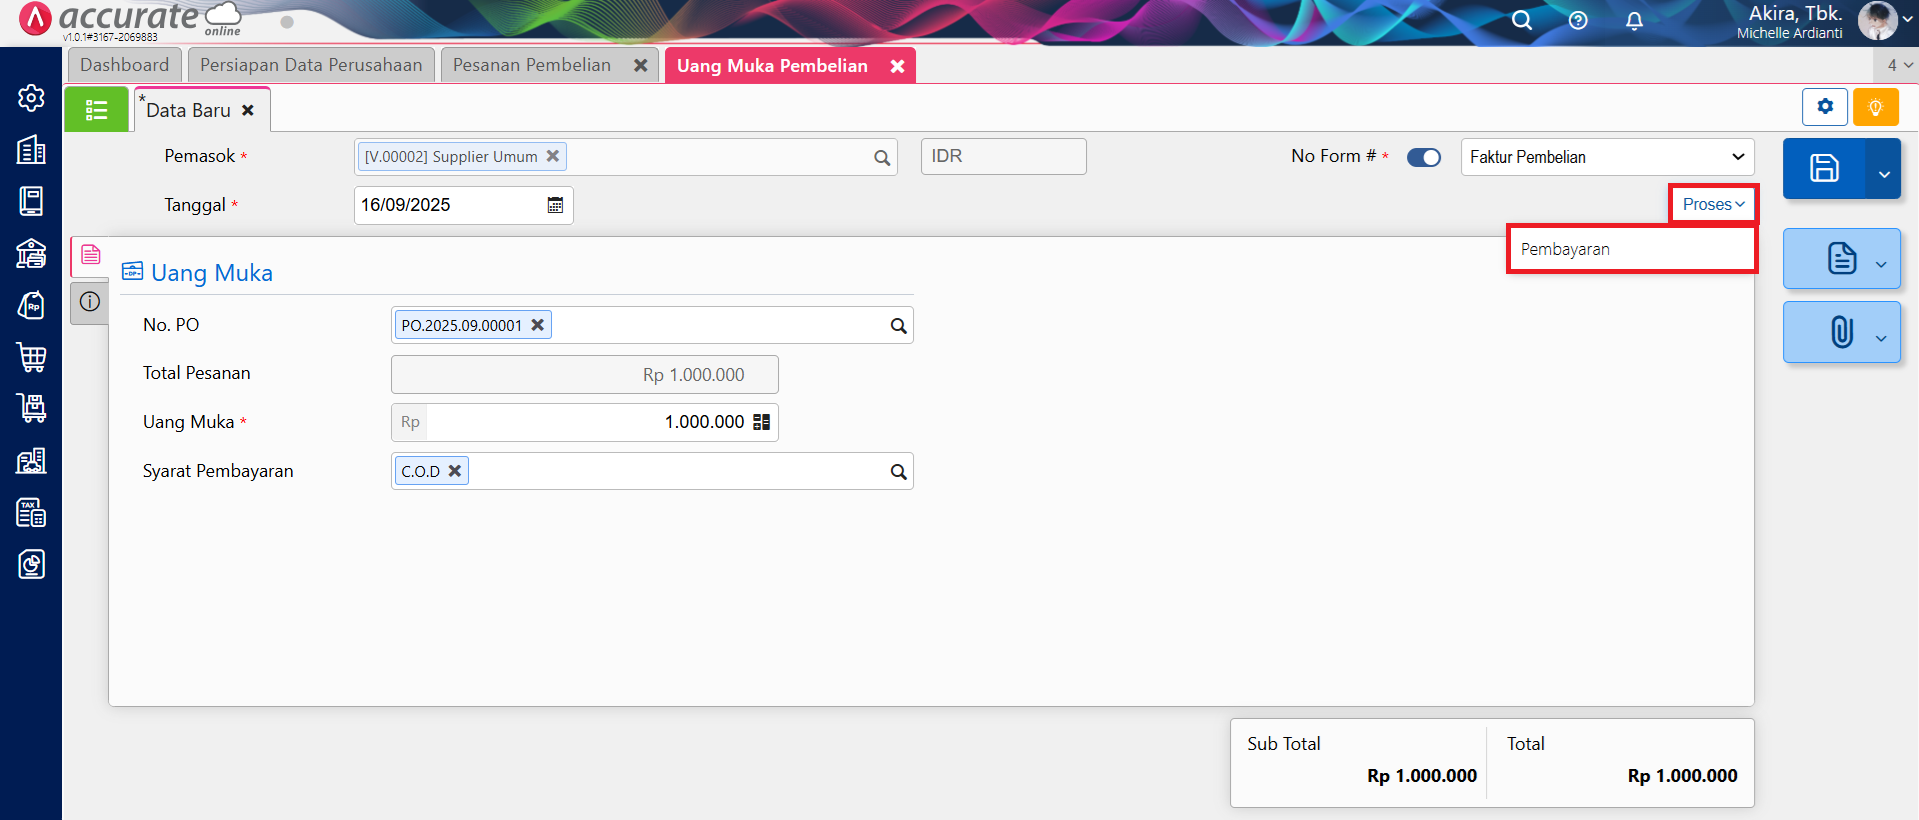Open the help question mark icon
This screenshot has height=820, width=1919.
[x=1578, y=21]
